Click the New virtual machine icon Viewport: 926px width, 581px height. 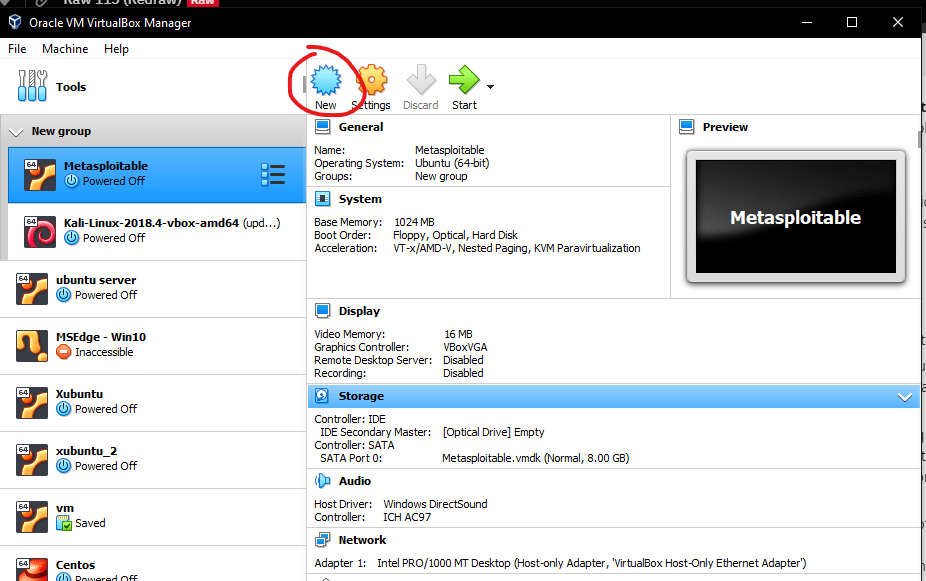click(325, 80)
